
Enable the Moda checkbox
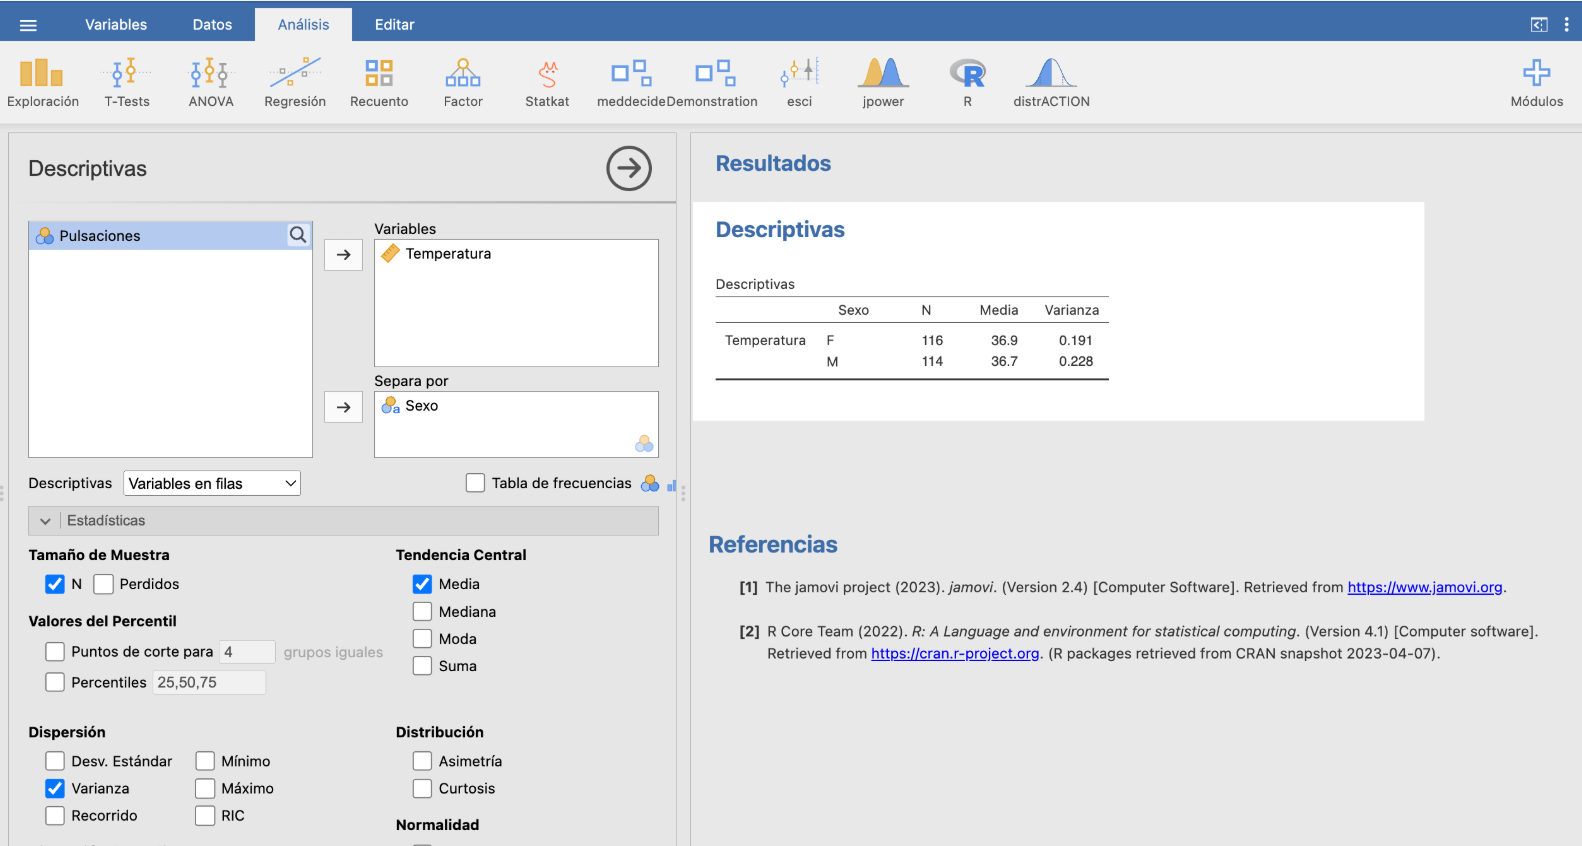point(423,639)
